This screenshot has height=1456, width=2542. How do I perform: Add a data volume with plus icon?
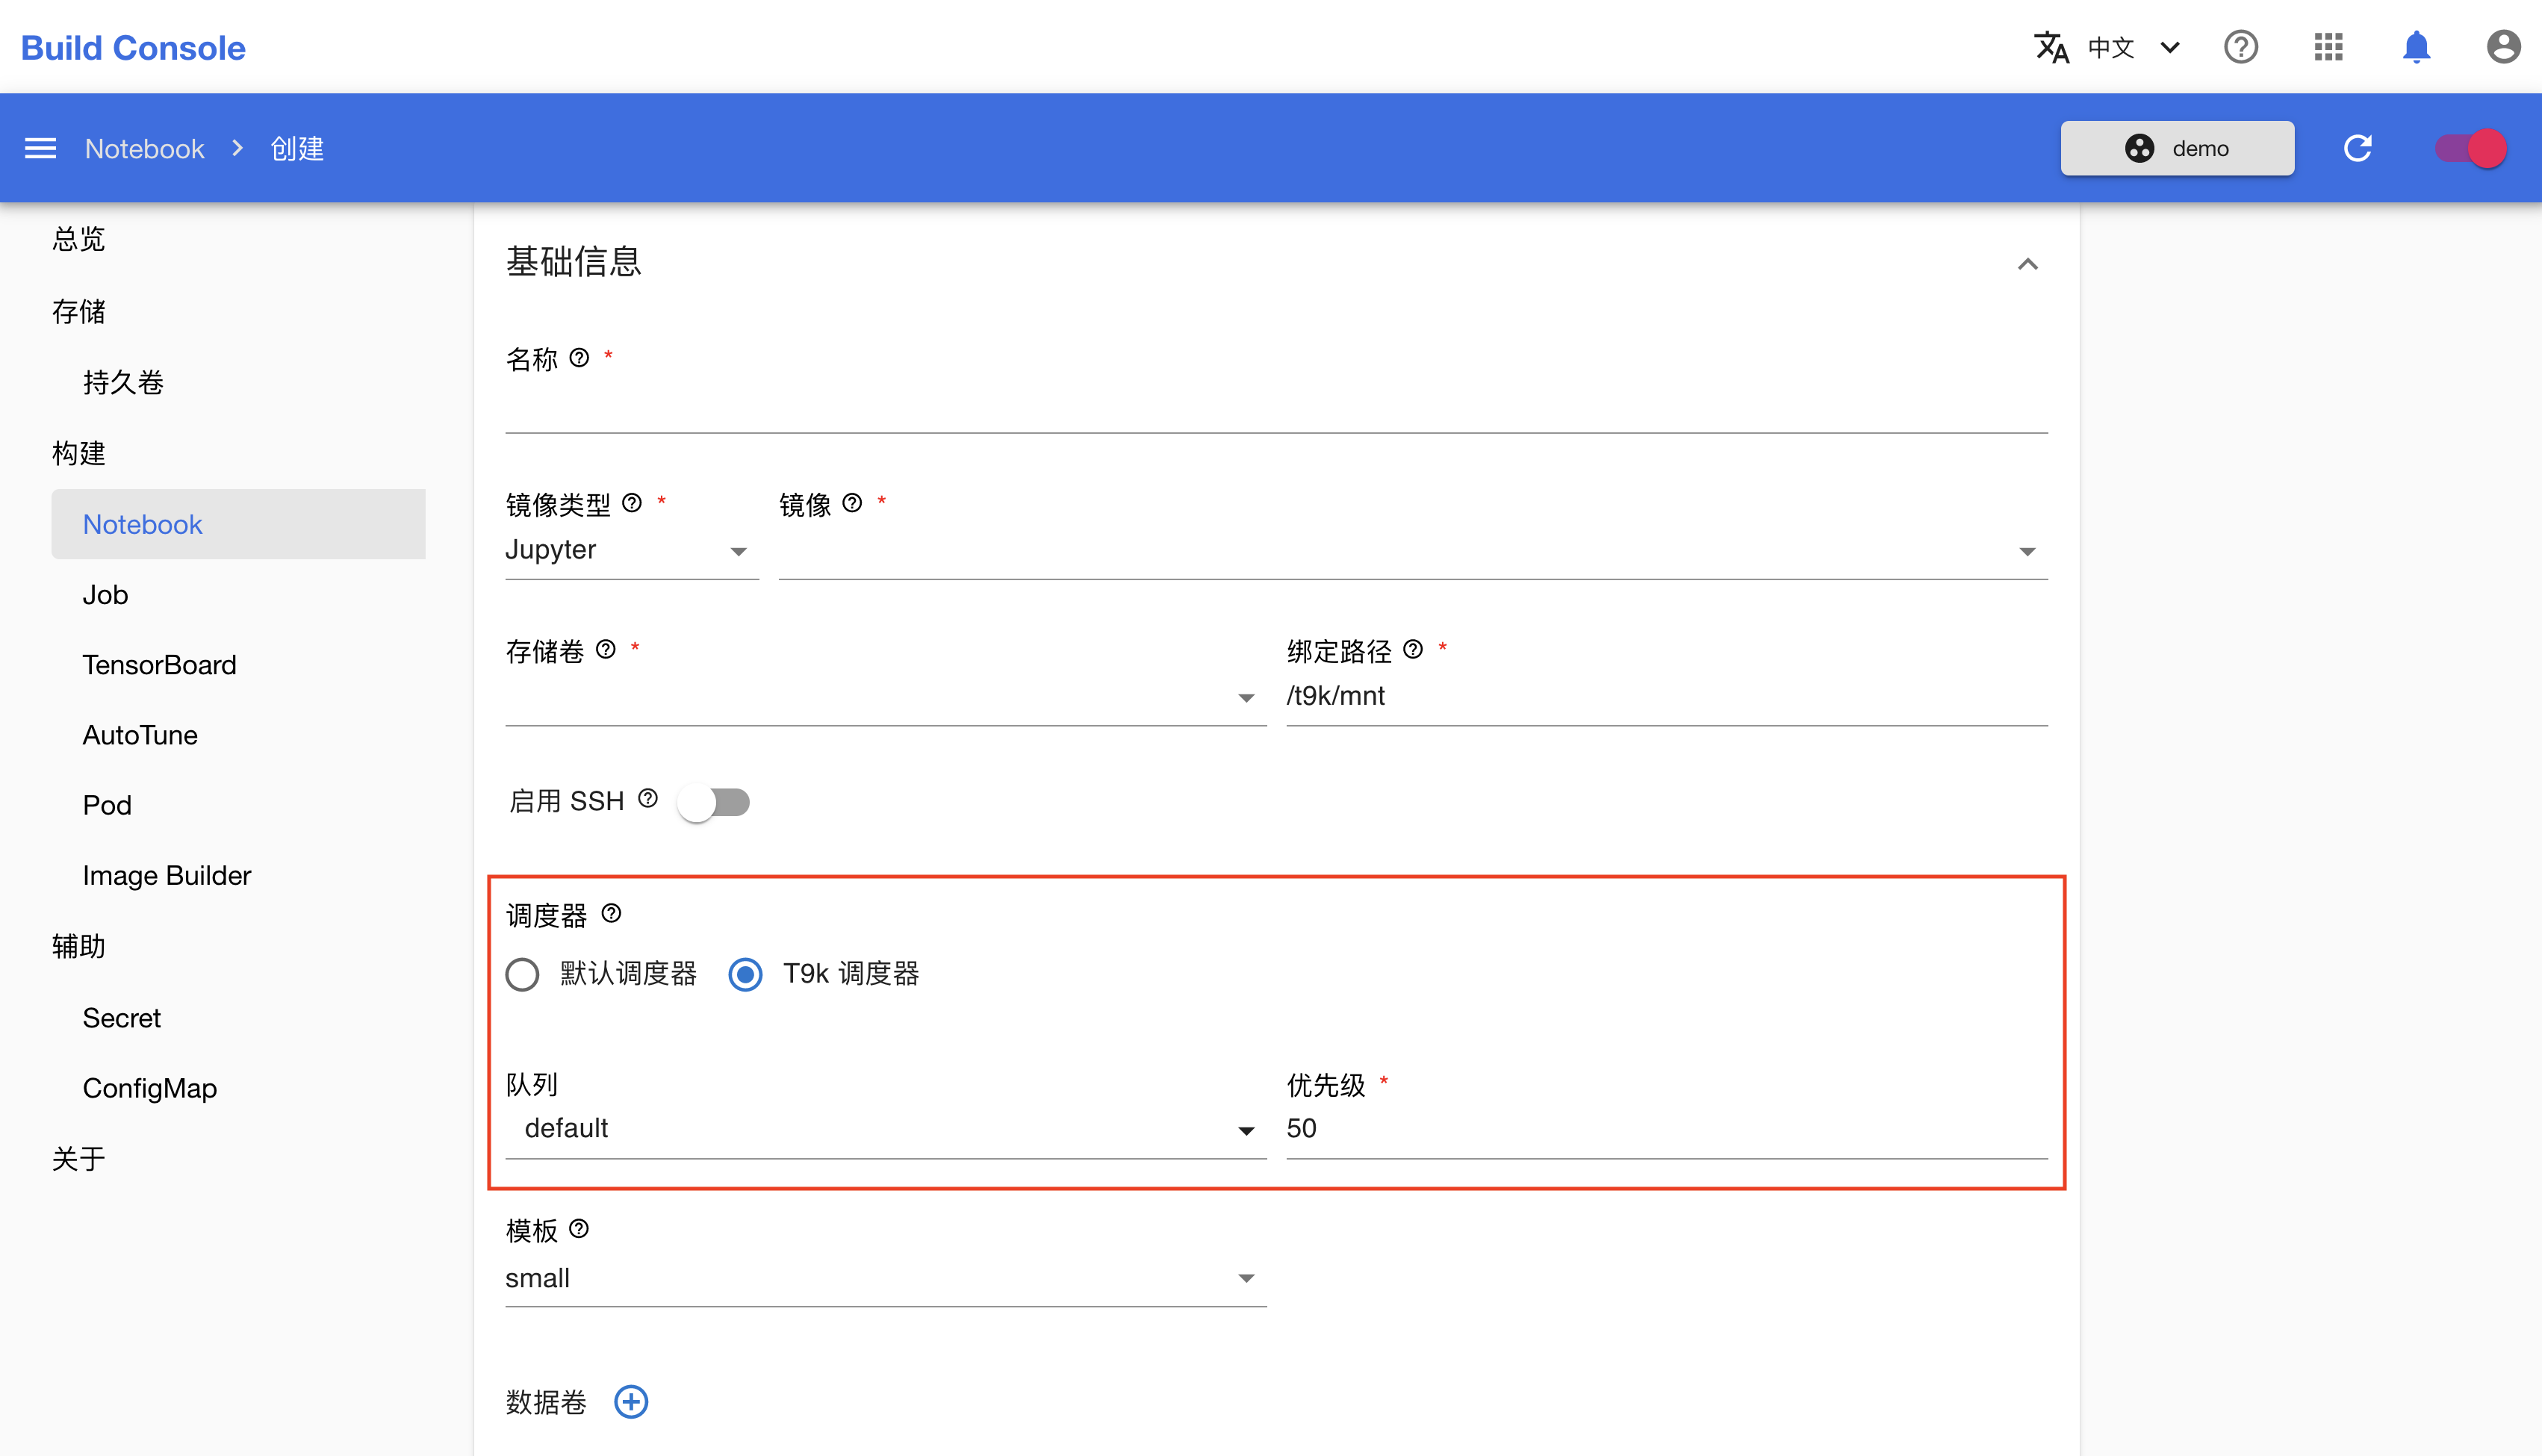[631, 1402]
